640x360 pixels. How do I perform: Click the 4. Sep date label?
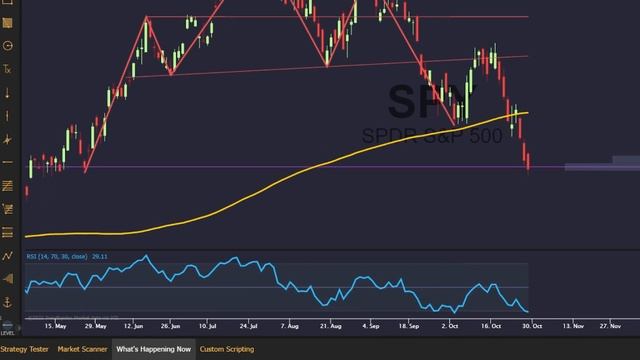371,326
